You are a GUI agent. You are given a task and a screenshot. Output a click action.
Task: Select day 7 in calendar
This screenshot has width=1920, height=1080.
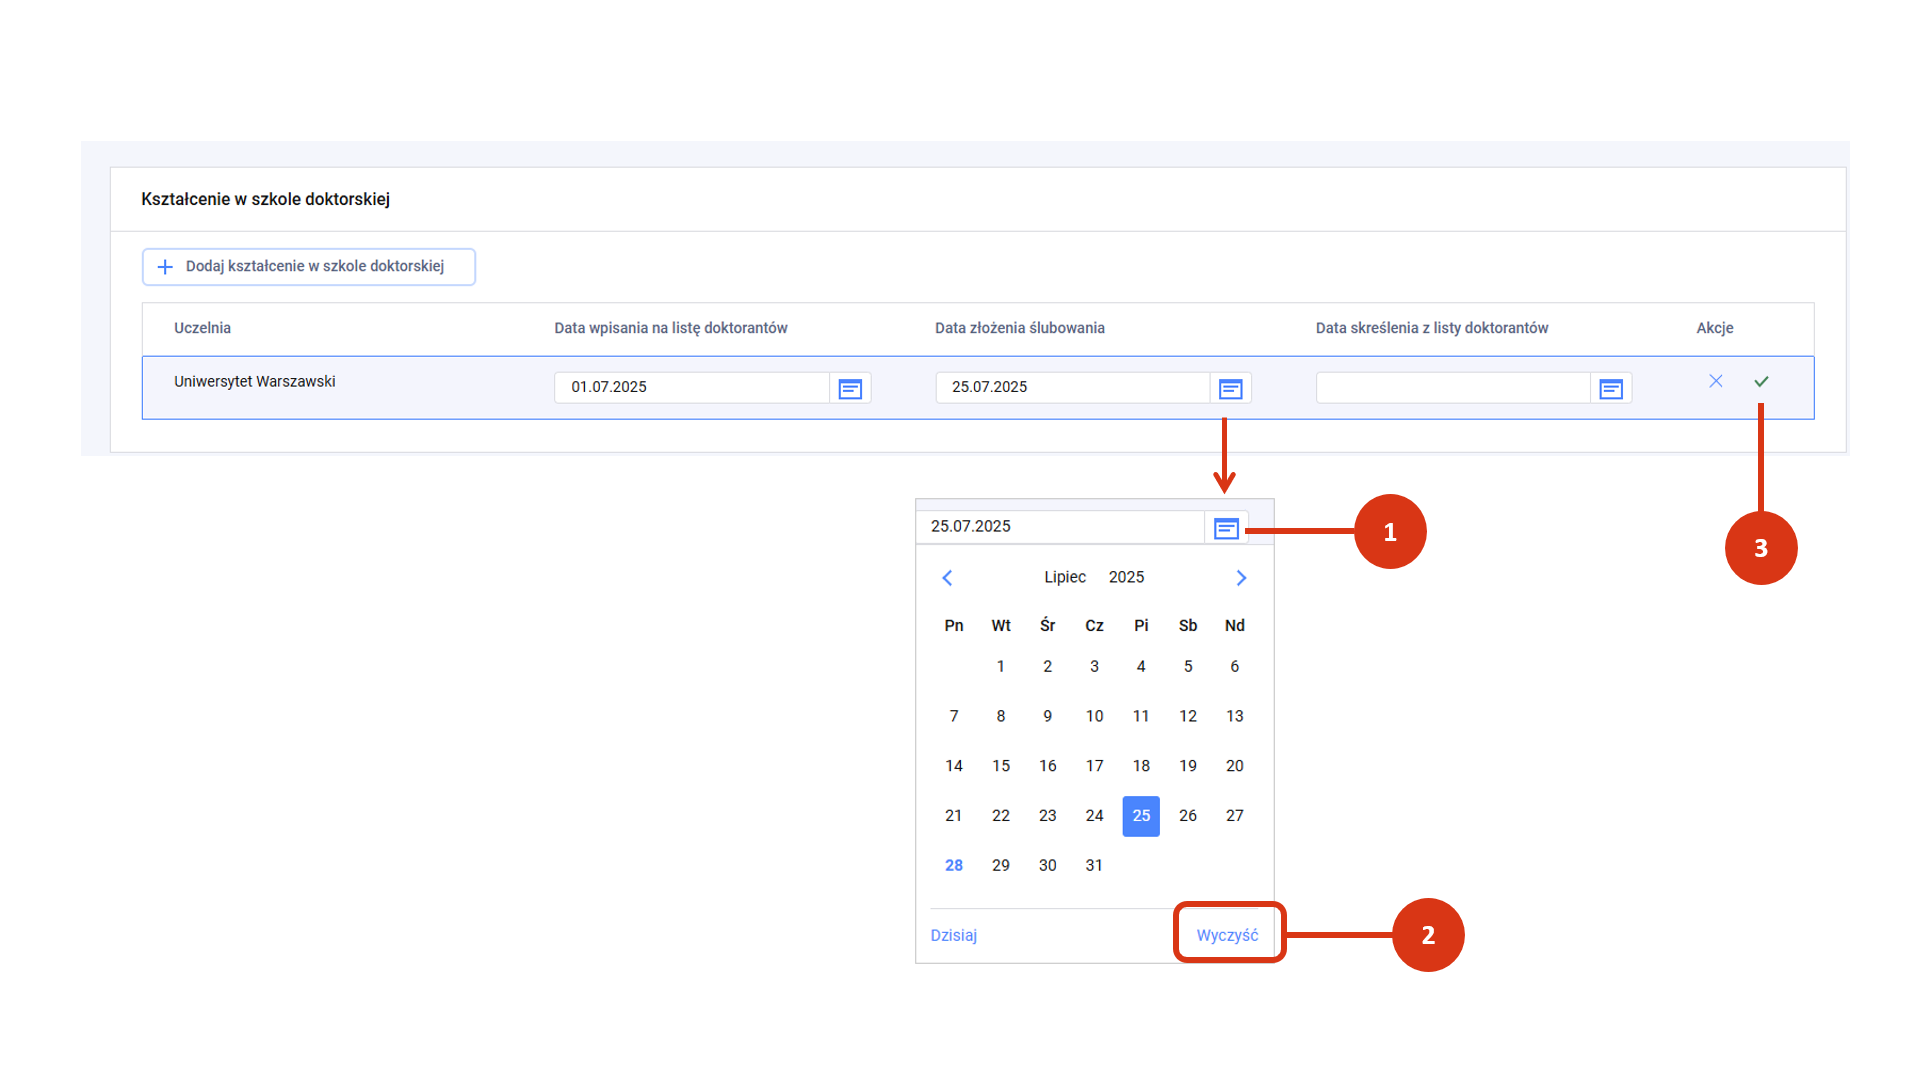click(x=954, y=716)
